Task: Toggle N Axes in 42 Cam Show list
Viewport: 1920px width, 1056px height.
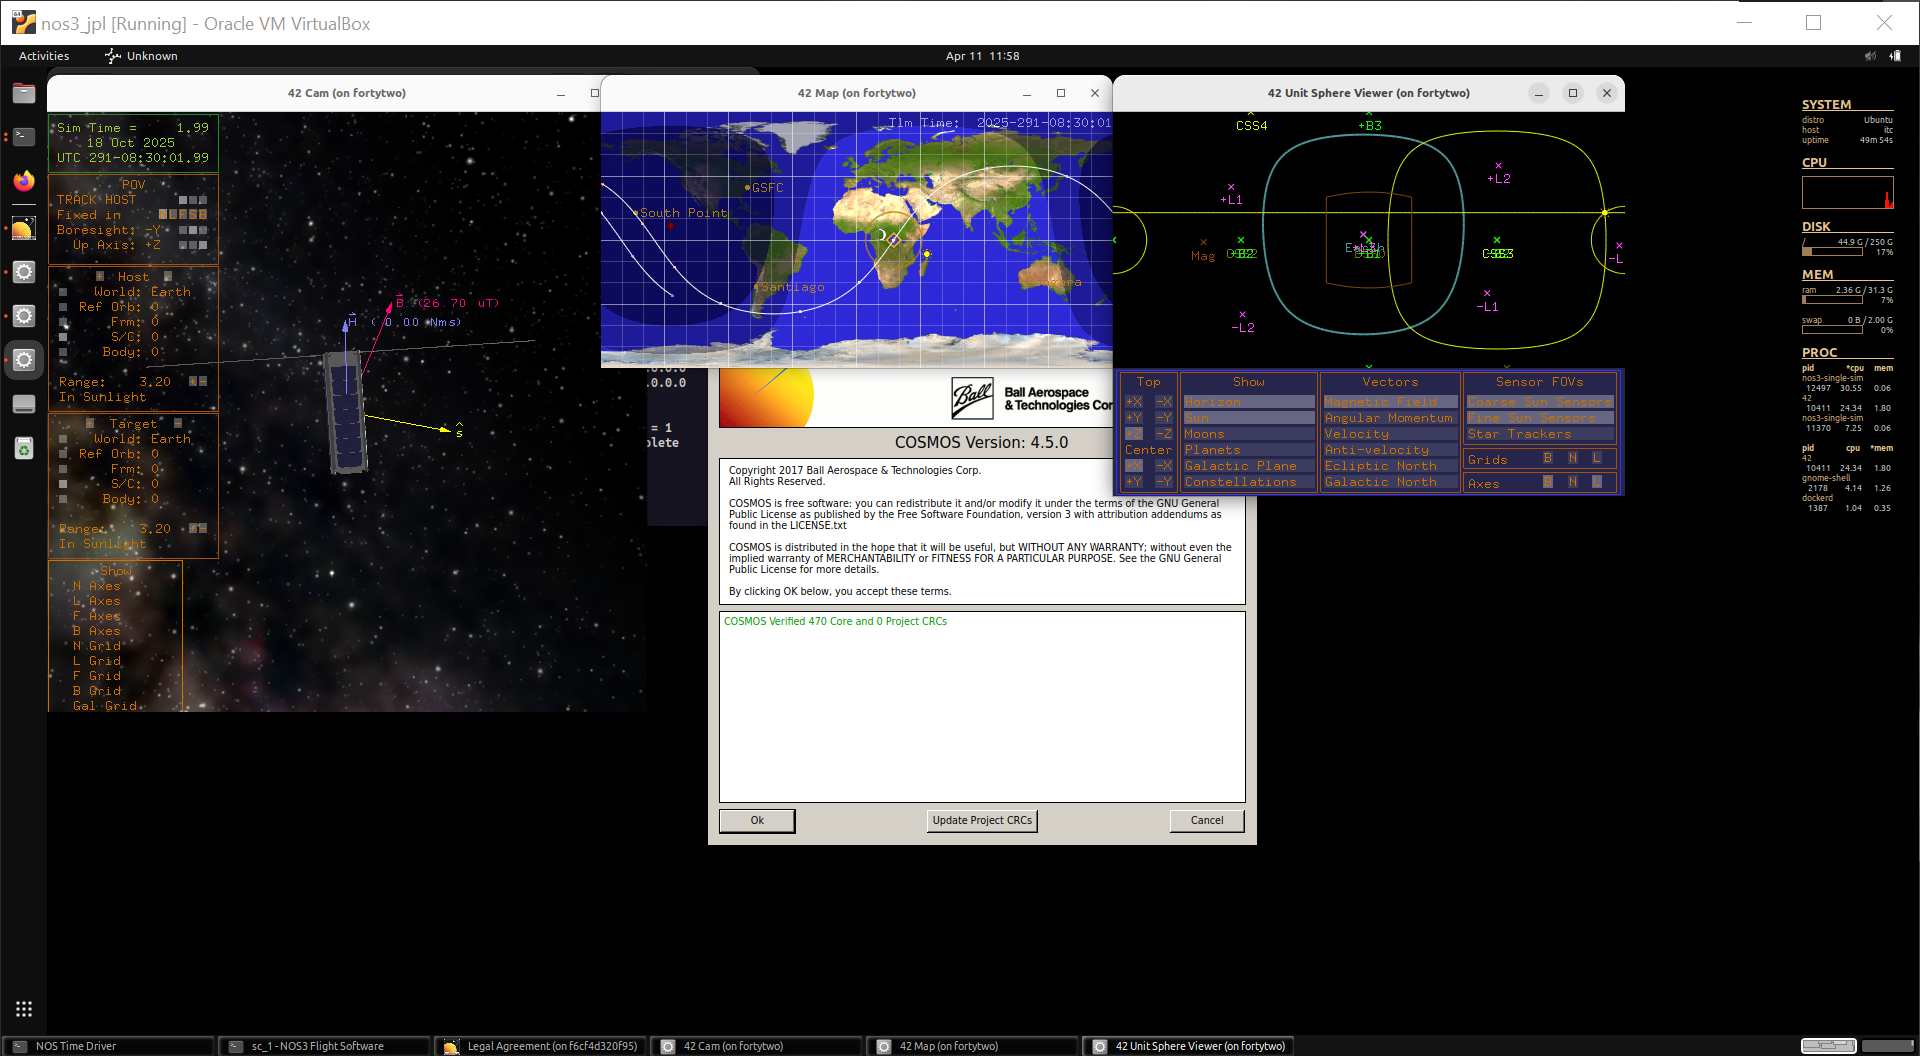Action: (x=96, y=586)
